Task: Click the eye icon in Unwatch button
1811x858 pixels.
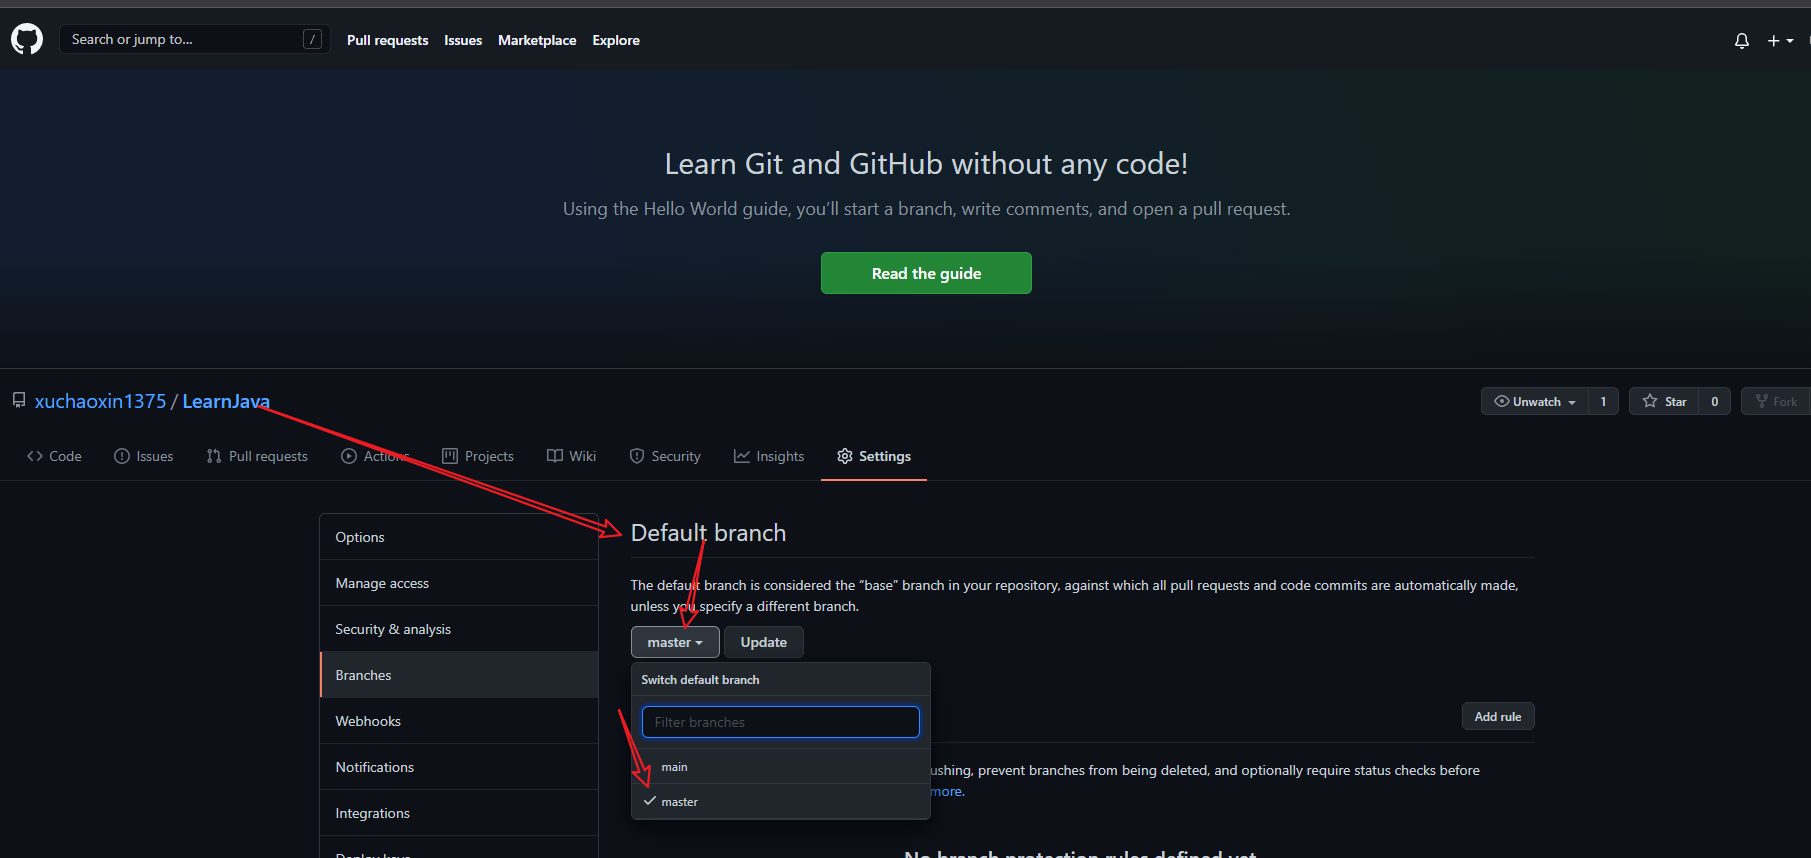Action: tap(1502, 401)
